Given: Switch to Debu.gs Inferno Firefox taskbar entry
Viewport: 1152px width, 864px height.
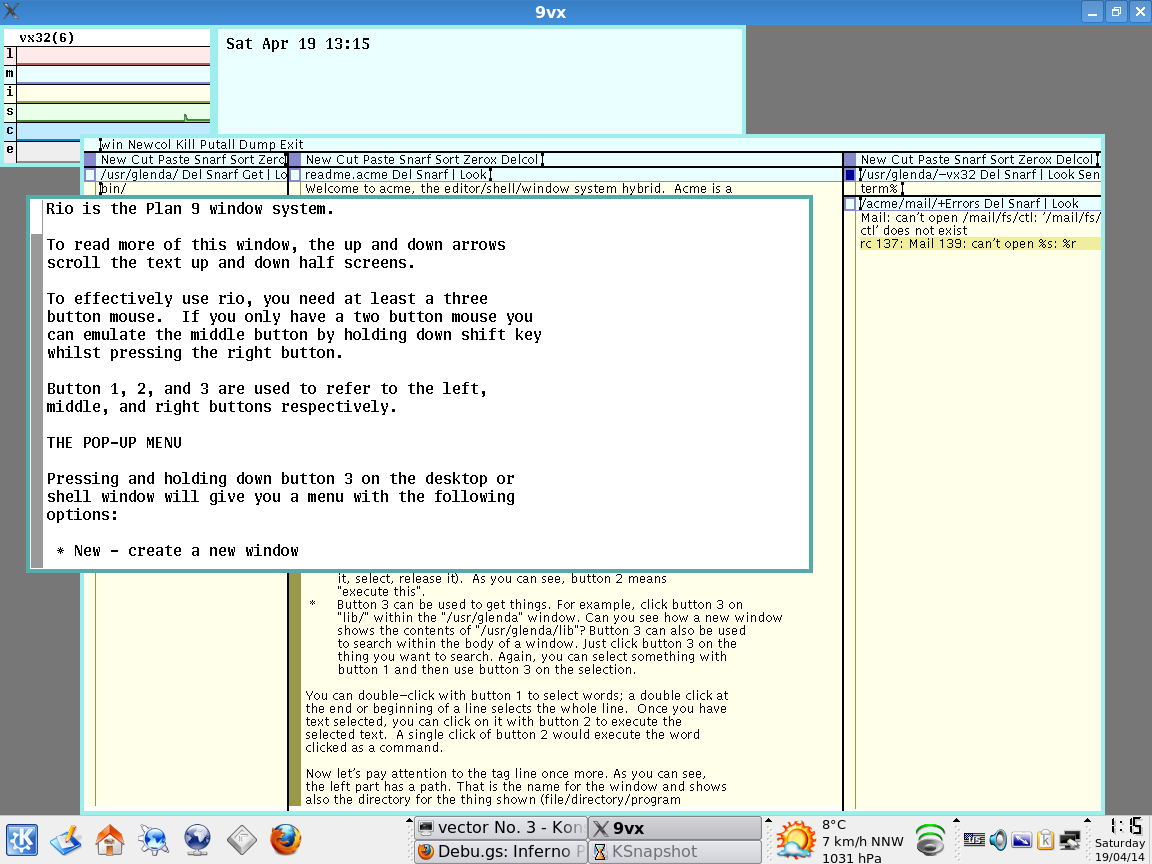Looking at the screenshot, I should coord(500,852).
